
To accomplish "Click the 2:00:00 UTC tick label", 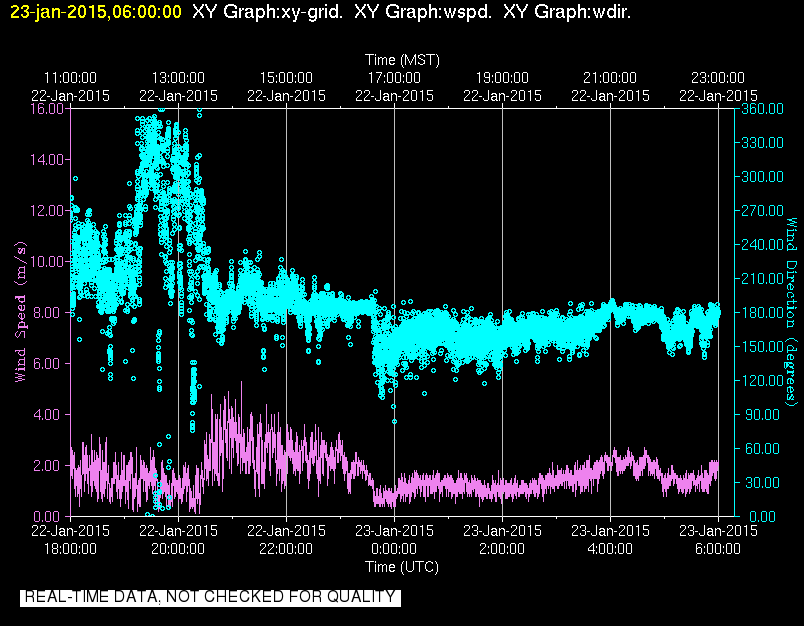I will point(502,549).
